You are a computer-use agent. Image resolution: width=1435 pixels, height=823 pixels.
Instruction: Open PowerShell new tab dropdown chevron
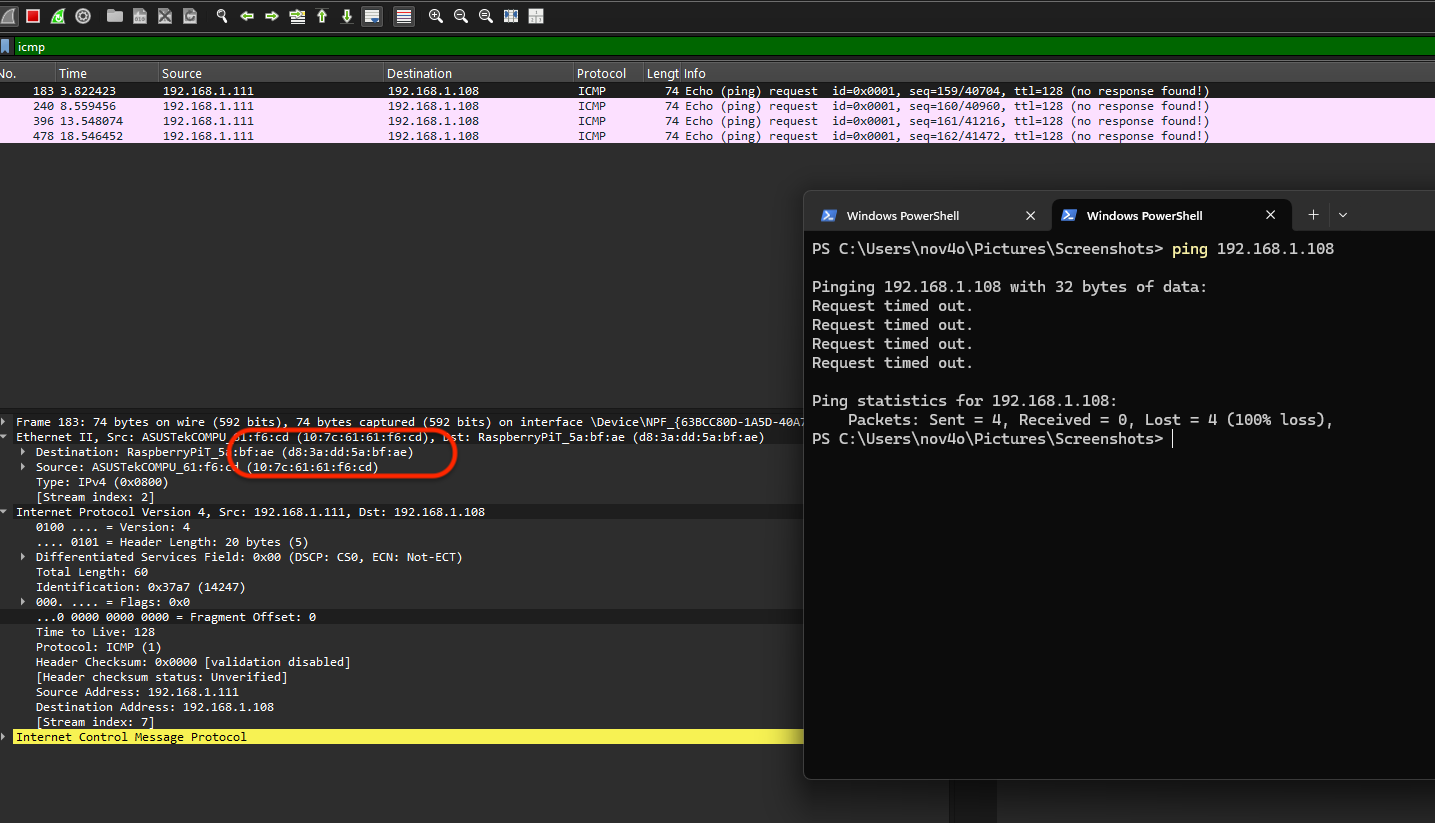point(1343,215)
